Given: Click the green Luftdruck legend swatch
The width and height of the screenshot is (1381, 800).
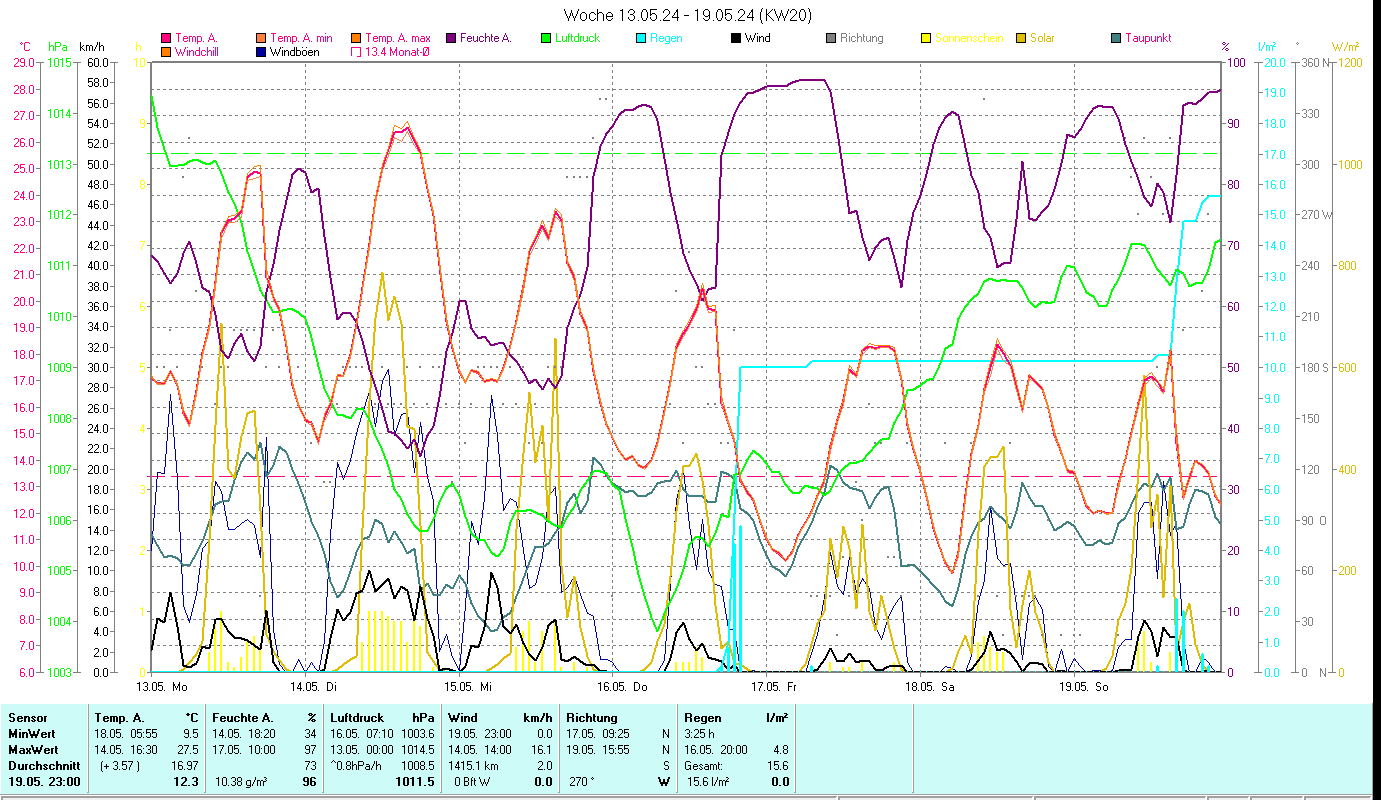Looking at the screenshot, I should click(x=547, y=38).
